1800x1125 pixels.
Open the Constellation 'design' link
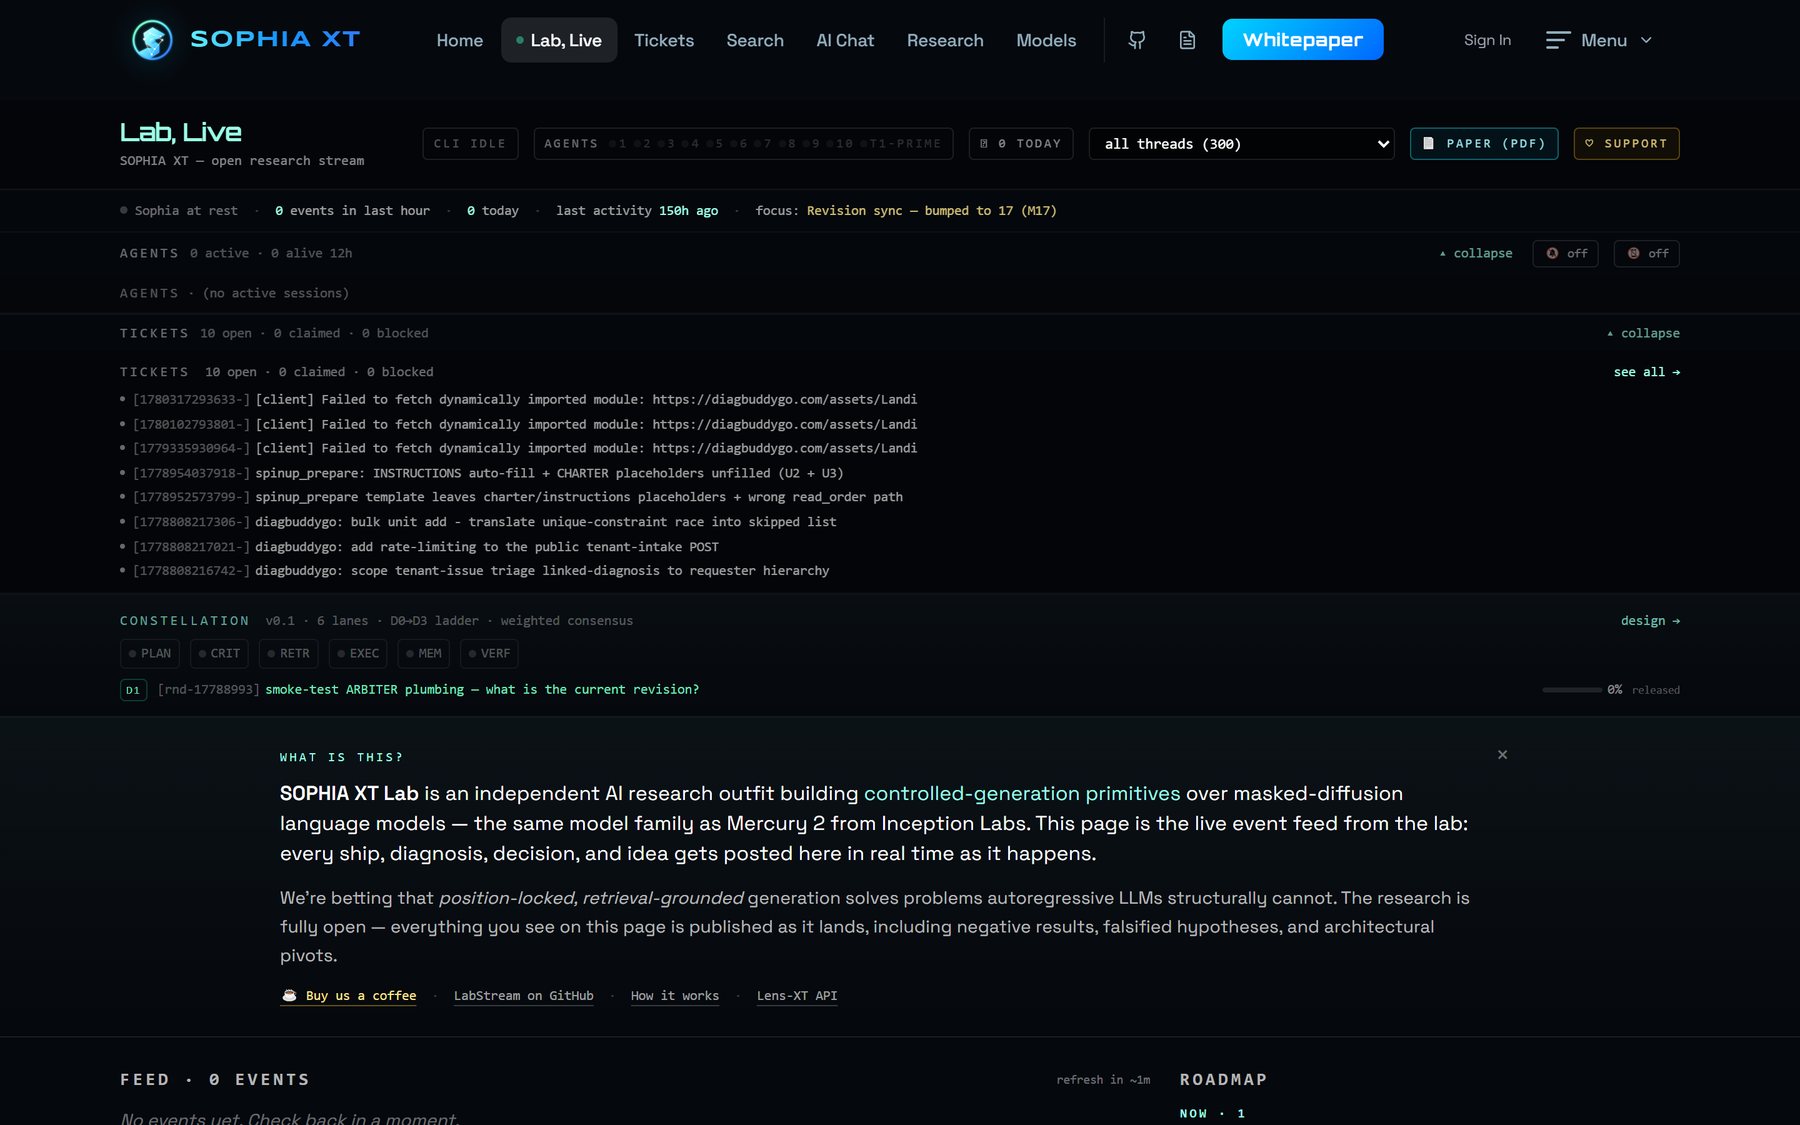[1650, 621]
